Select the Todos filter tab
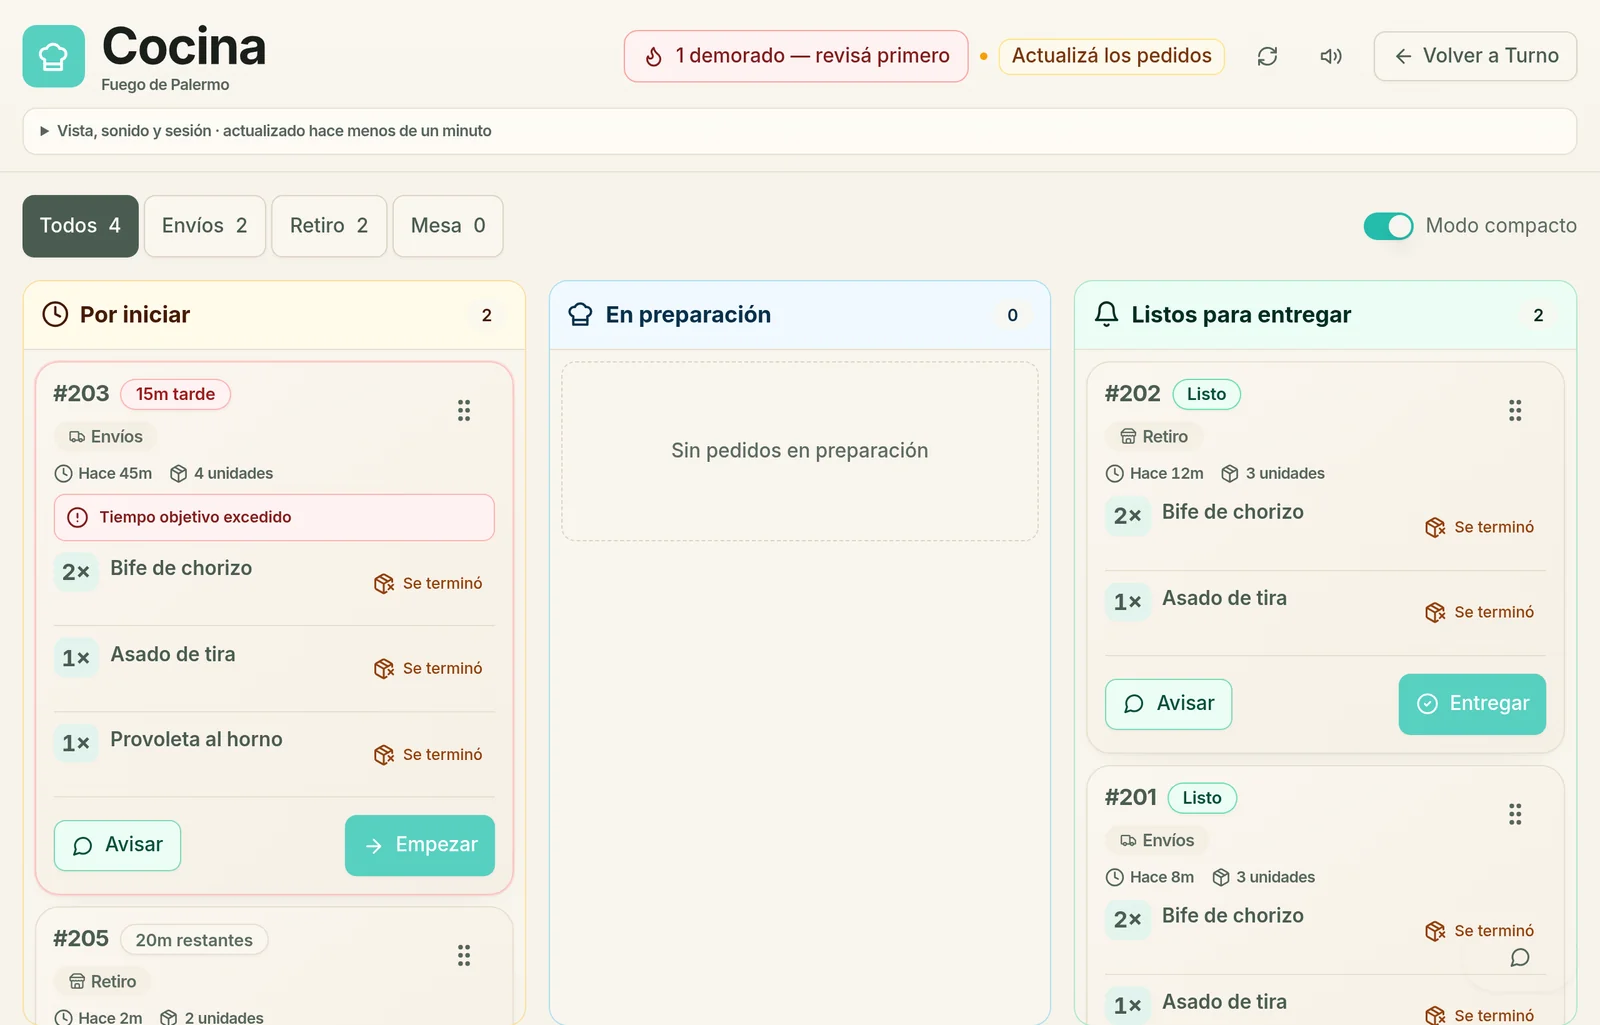Image resolution: width=1600 pixels, height=1025 pixels. point(81,226)
